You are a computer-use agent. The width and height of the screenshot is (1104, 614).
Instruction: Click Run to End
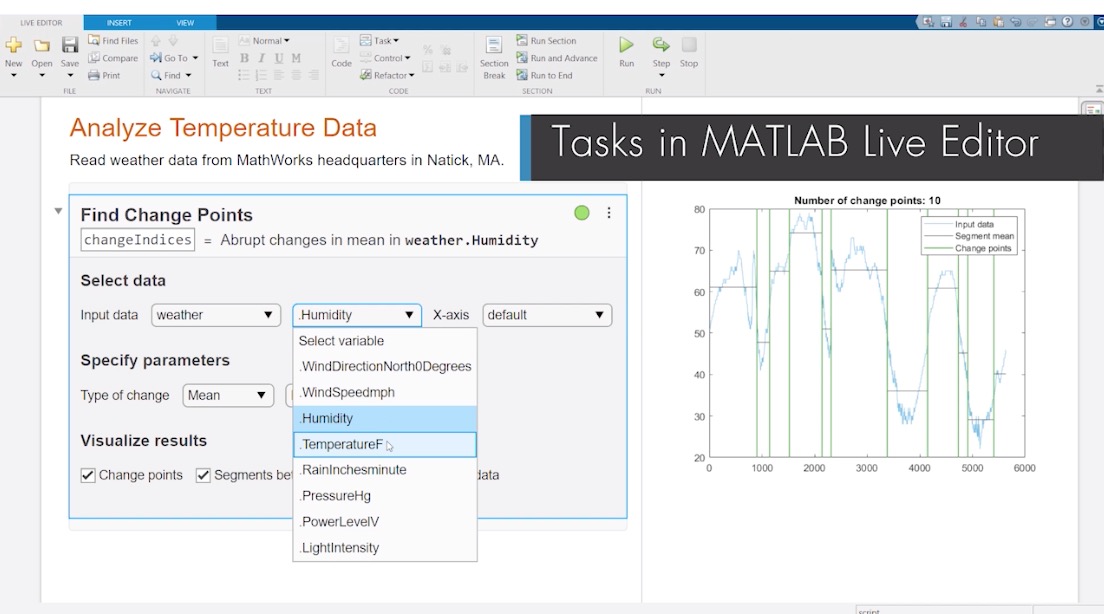pos(544,75)
